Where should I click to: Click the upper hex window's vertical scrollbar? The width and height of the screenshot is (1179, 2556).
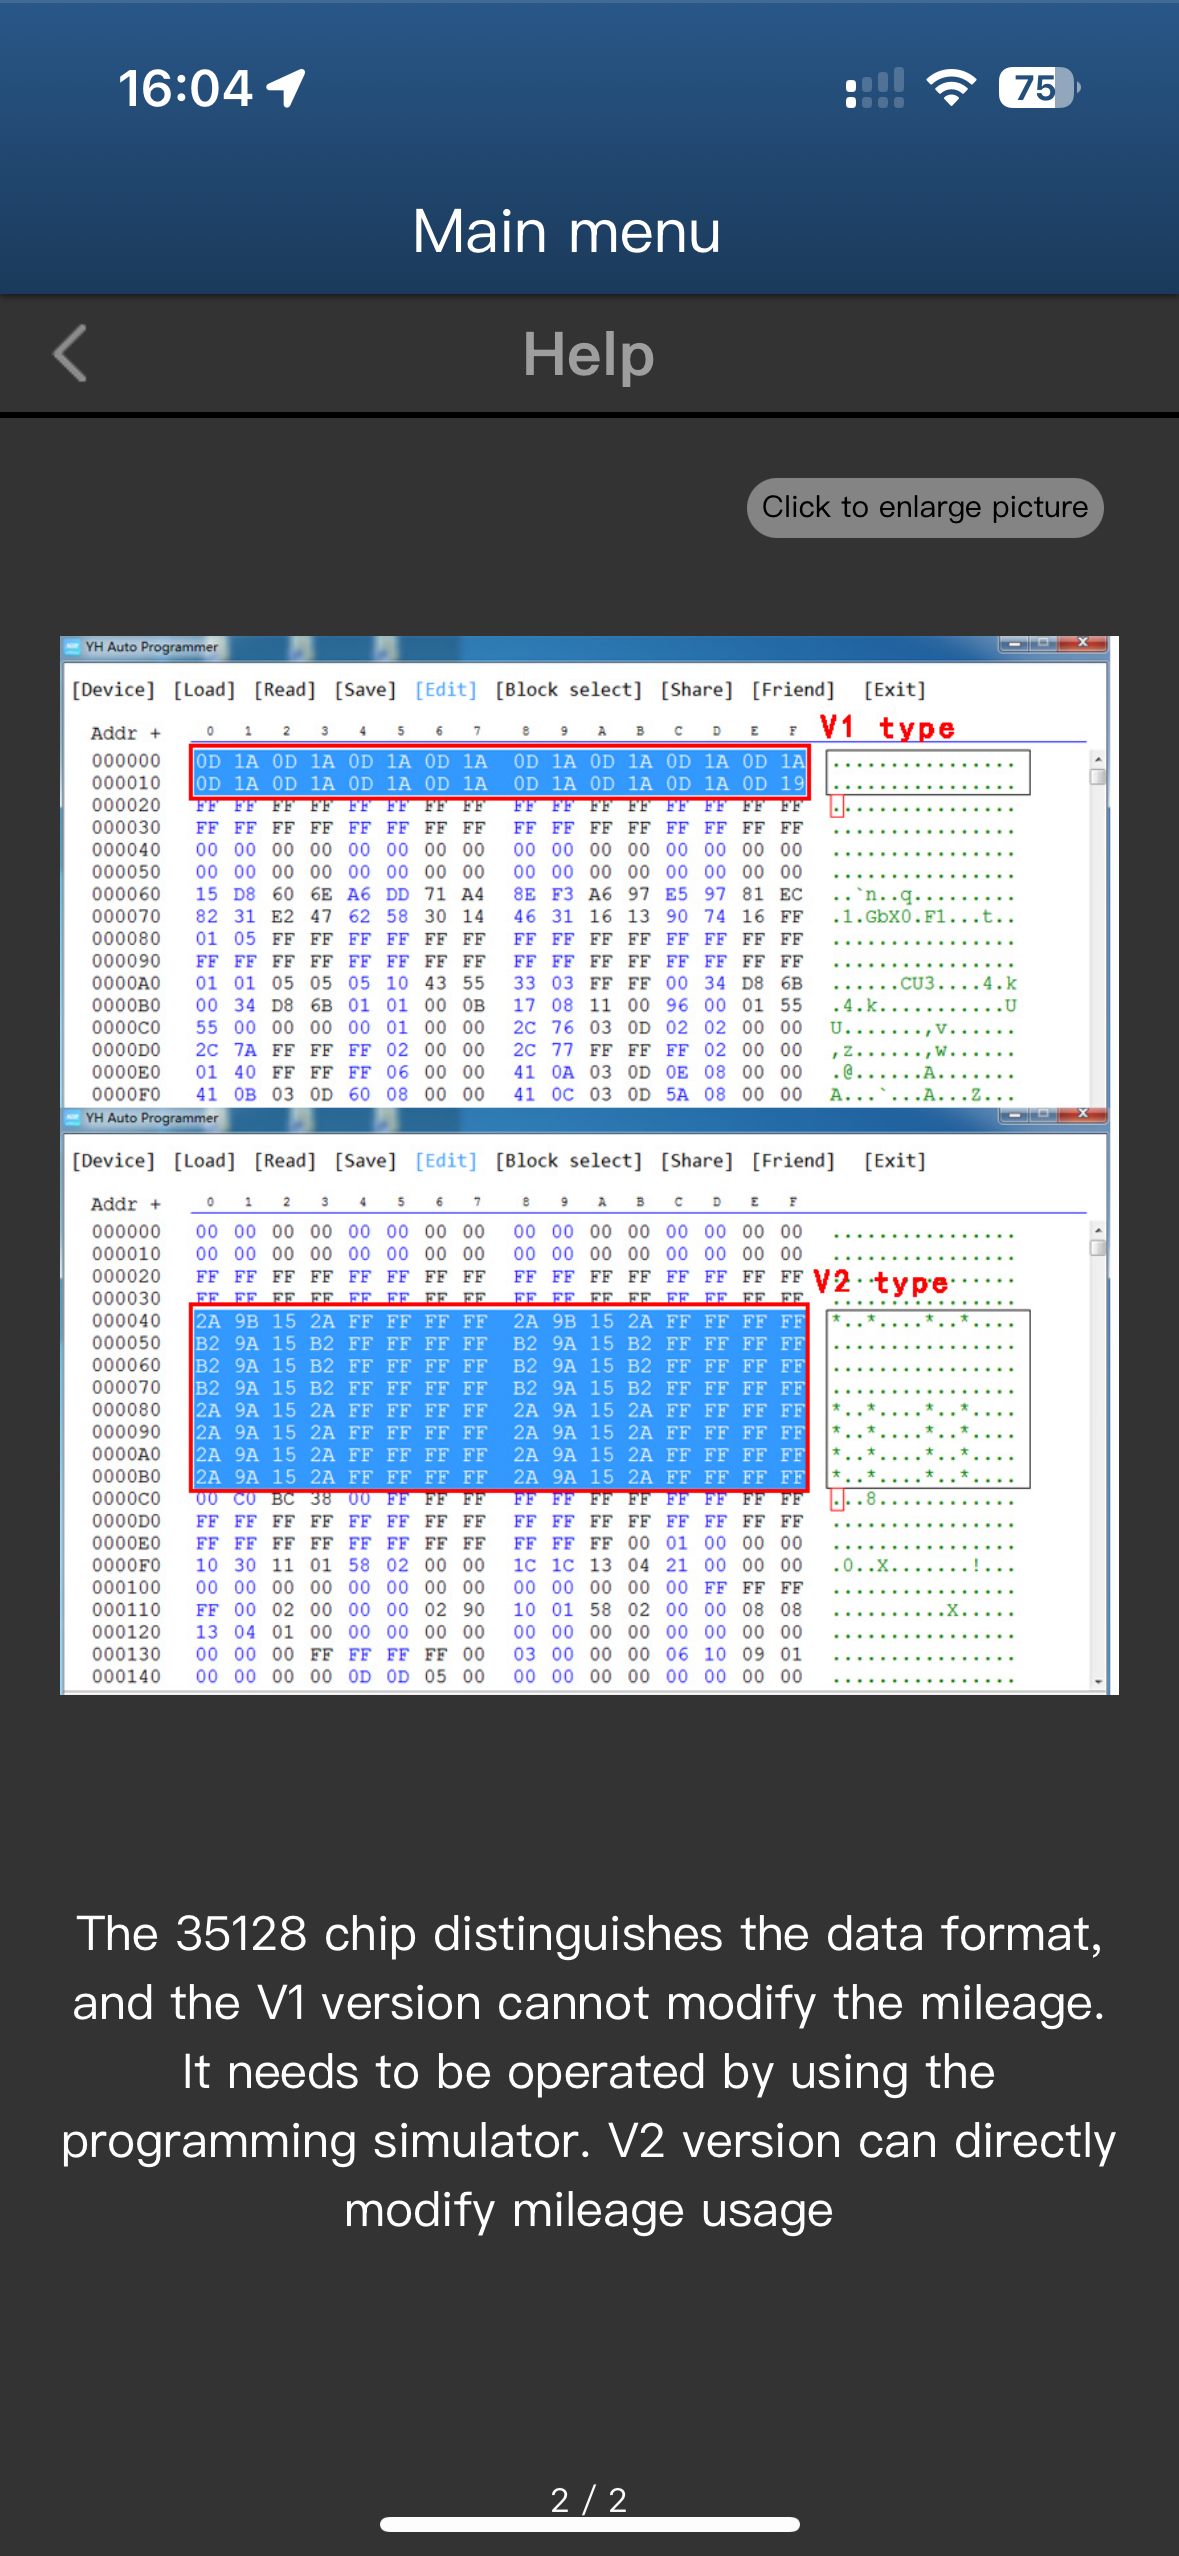point(1097,900)
